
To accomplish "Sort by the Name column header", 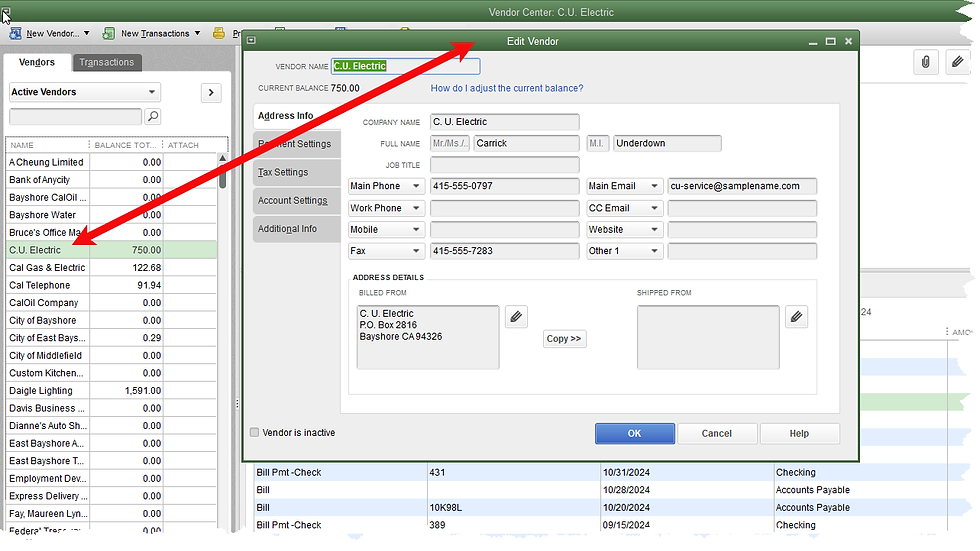I will click(48, 145).
